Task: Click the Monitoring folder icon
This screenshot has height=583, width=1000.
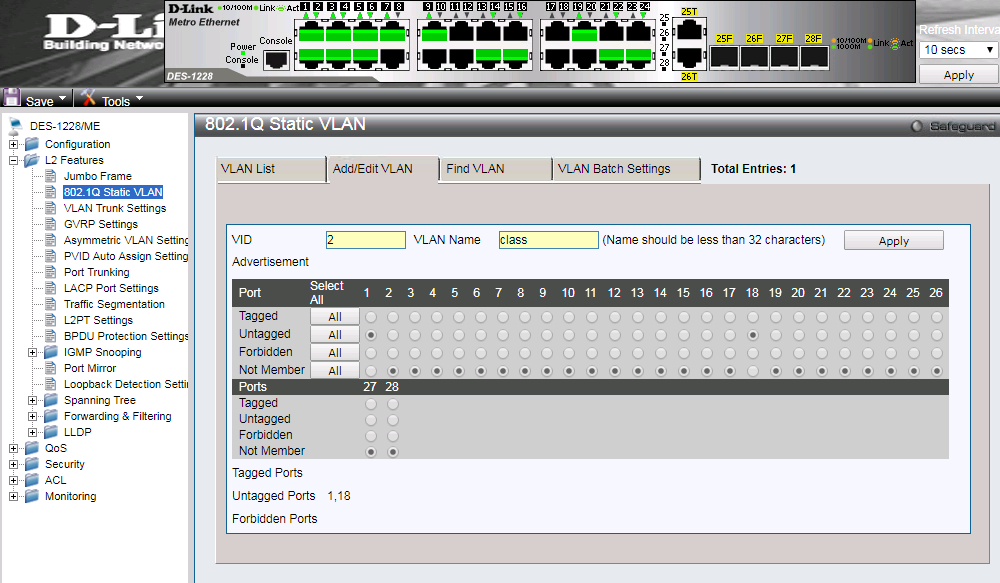Action: [x=32, y=496]
